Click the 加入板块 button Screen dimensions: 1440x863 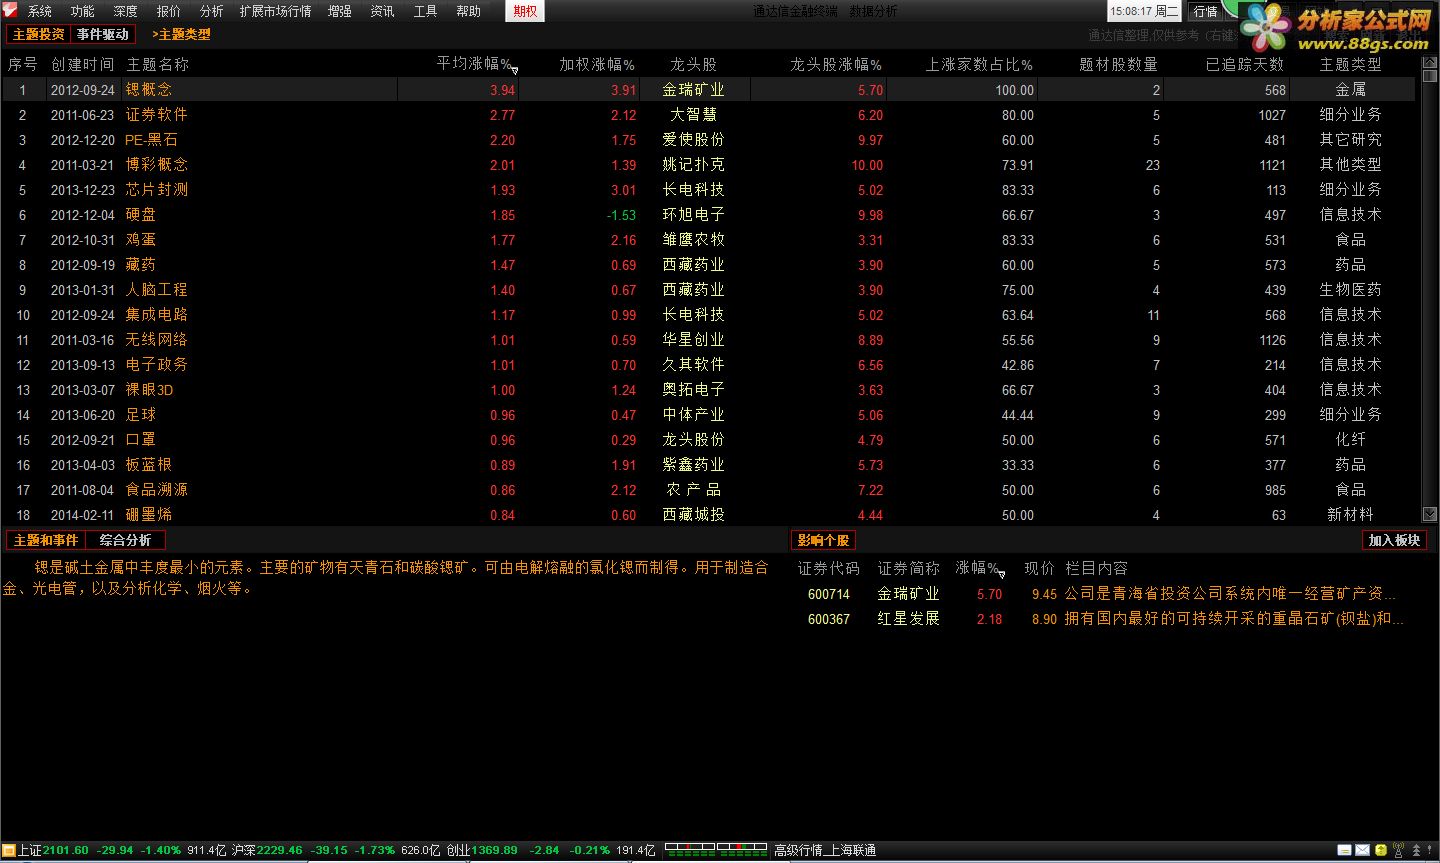pos(1394,540)
